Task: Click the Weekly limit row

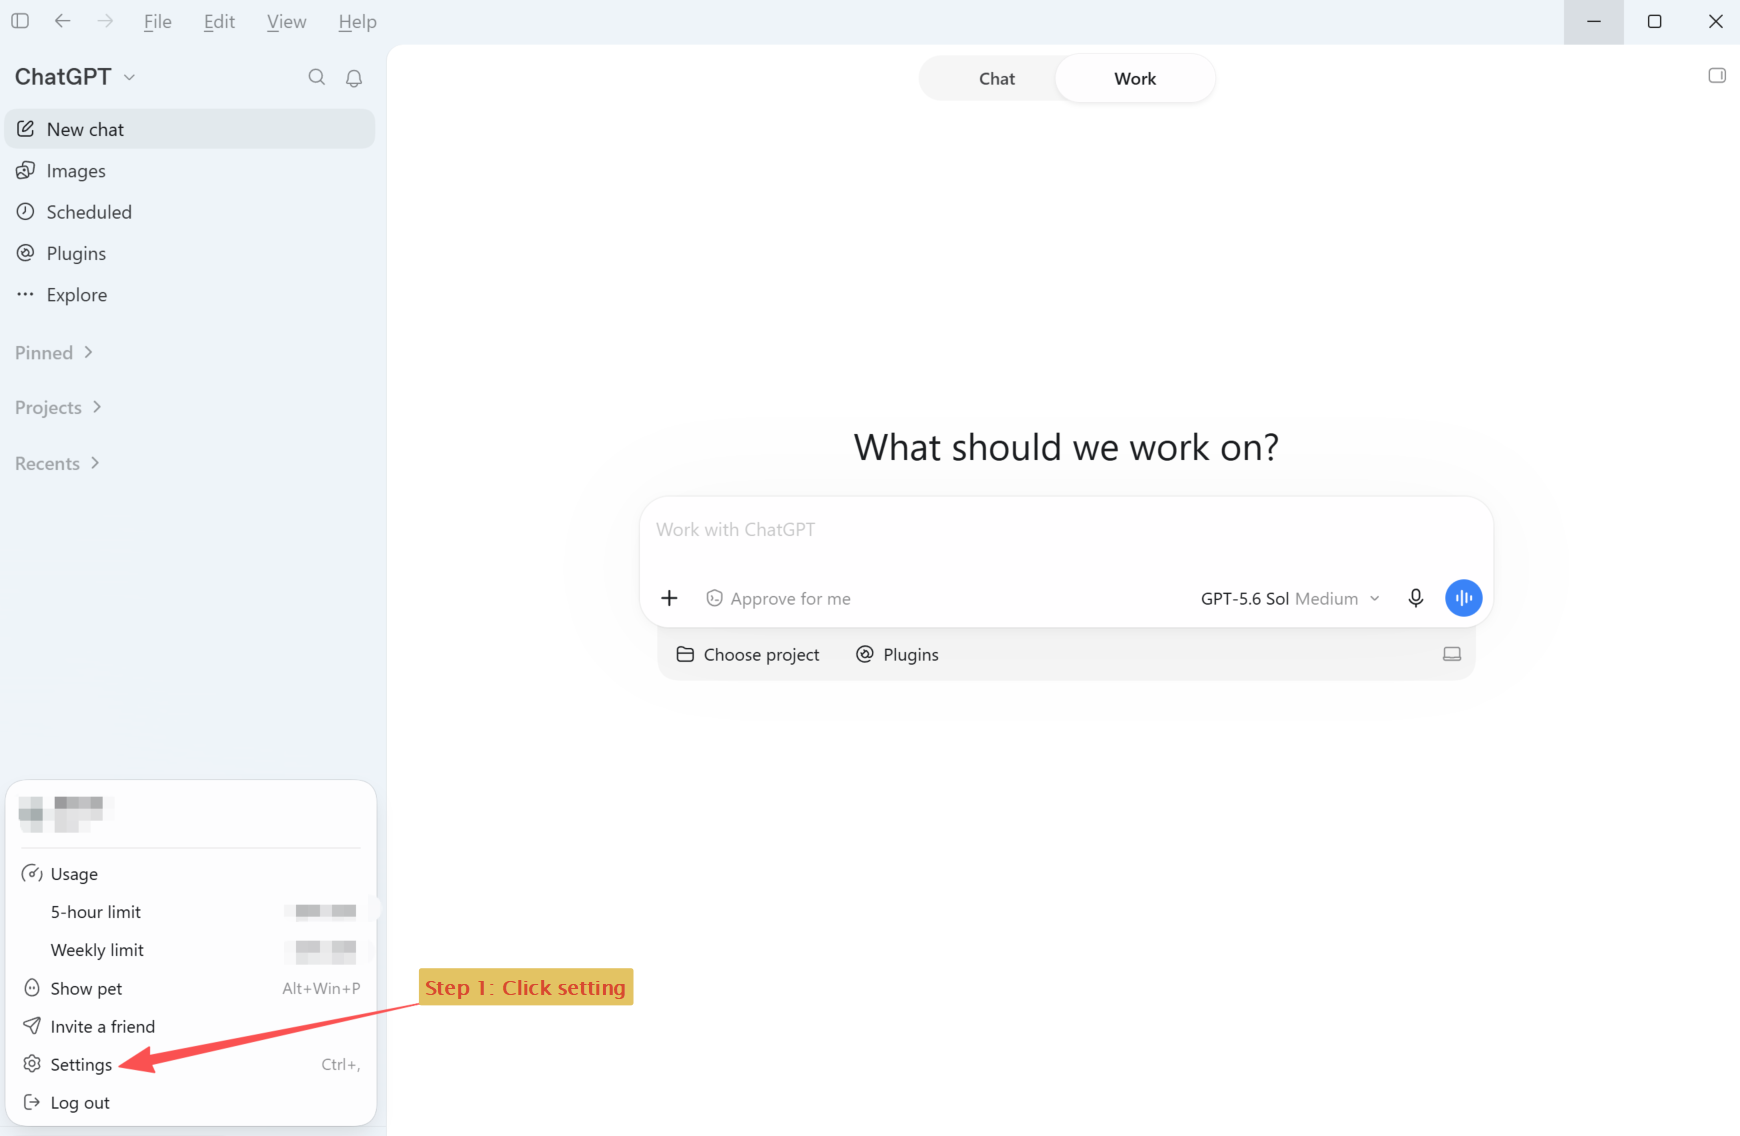Action: [x=190, y=950]
